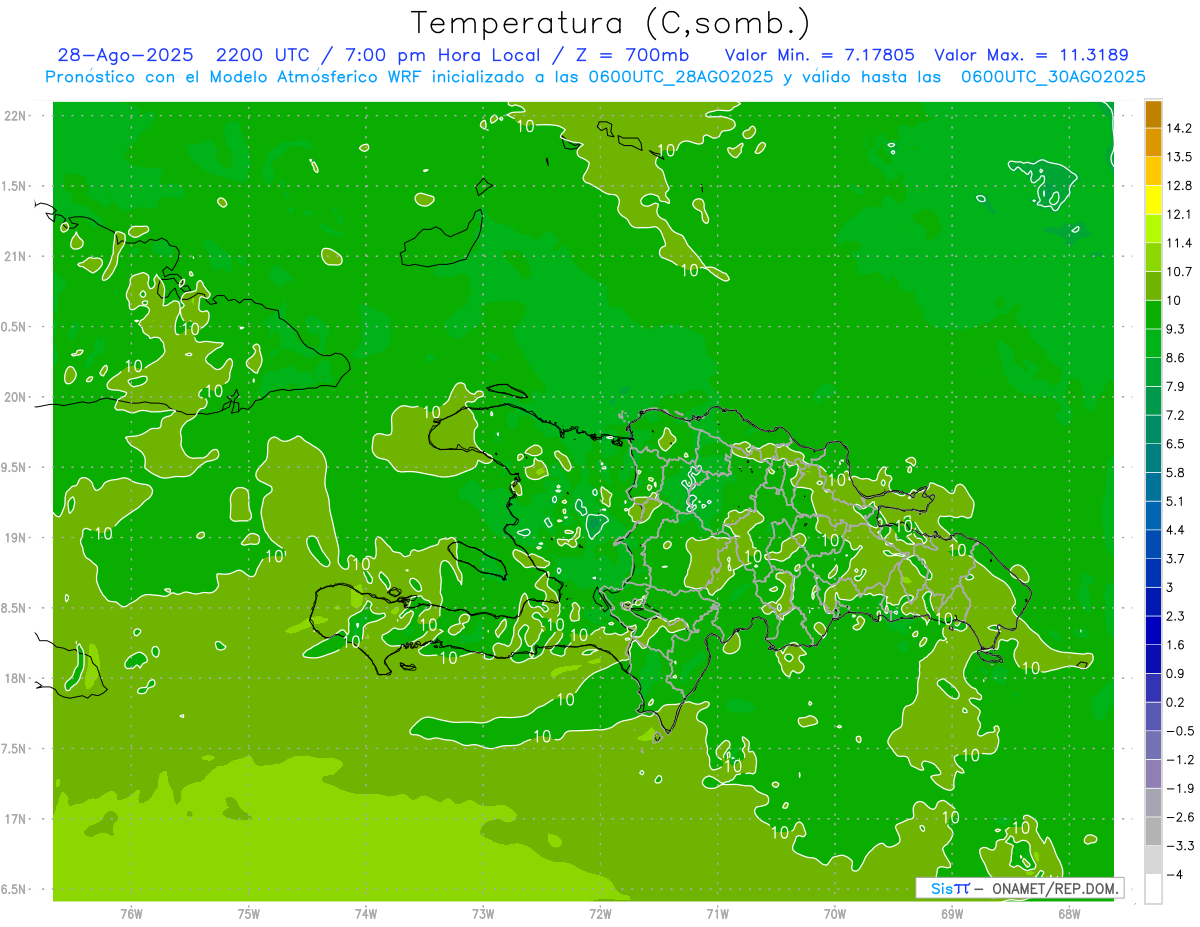The width and height of the screenshot is (1200, 927).
Task: Click the "Z = 700mb" level text
Action: [x=630, y=55]
